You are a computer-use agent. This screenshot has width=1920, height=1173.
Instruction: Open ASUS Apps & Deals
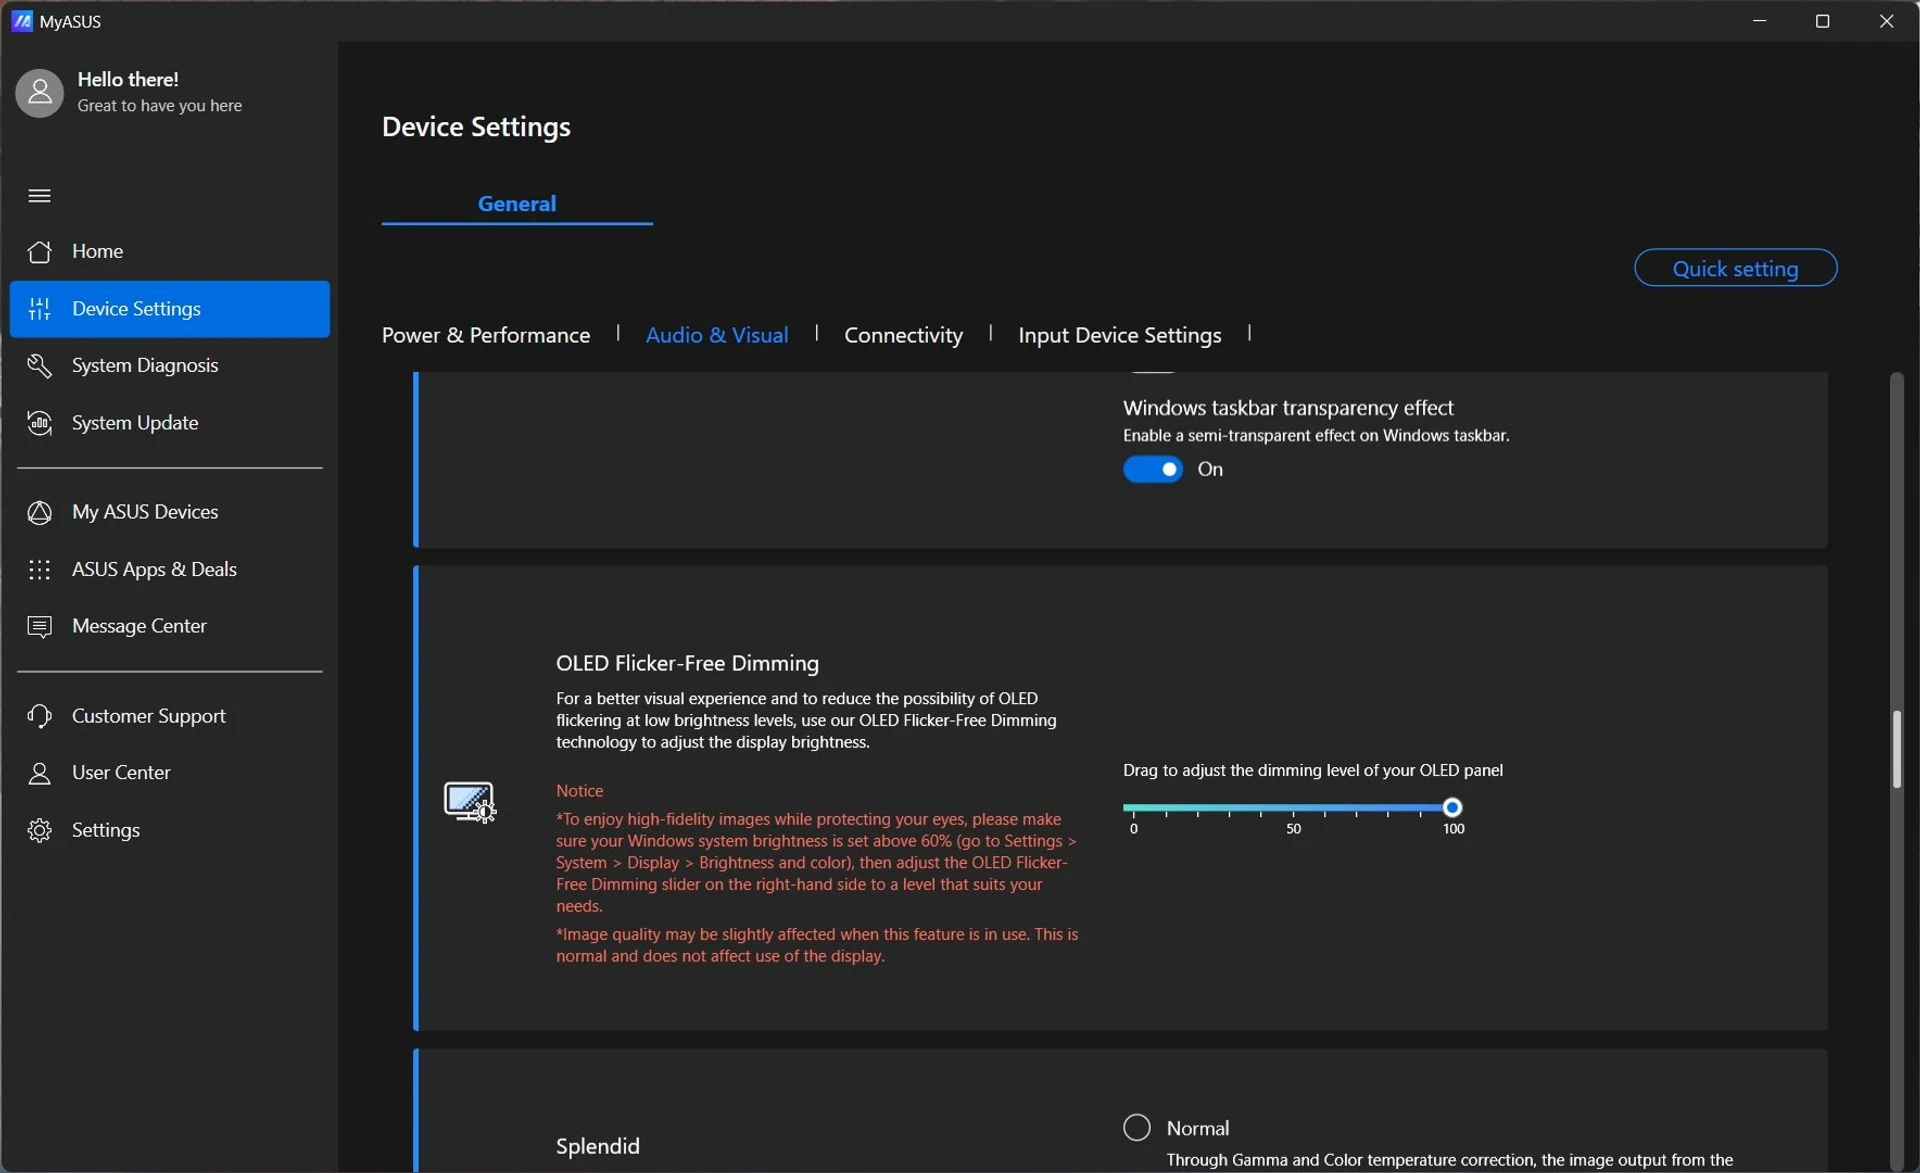click(169, 570)
